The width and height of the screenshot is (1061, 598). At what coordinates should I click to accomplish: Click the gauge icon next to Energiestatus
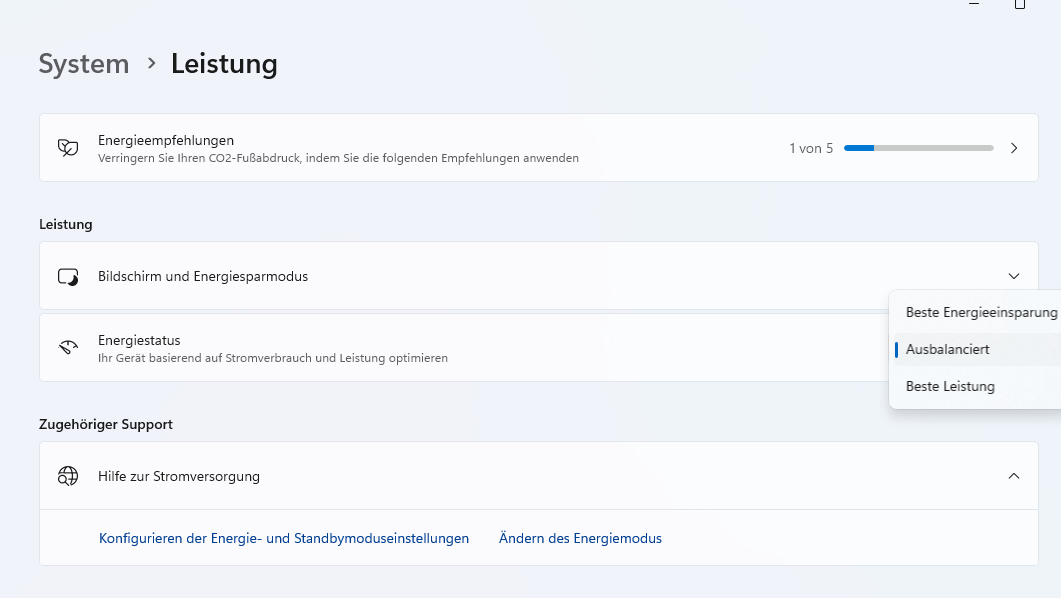coord(68,348)
